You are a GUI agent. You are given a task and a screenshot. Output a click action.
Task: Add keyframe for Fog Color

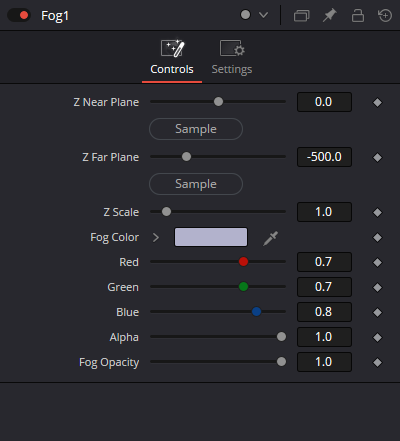377,237
